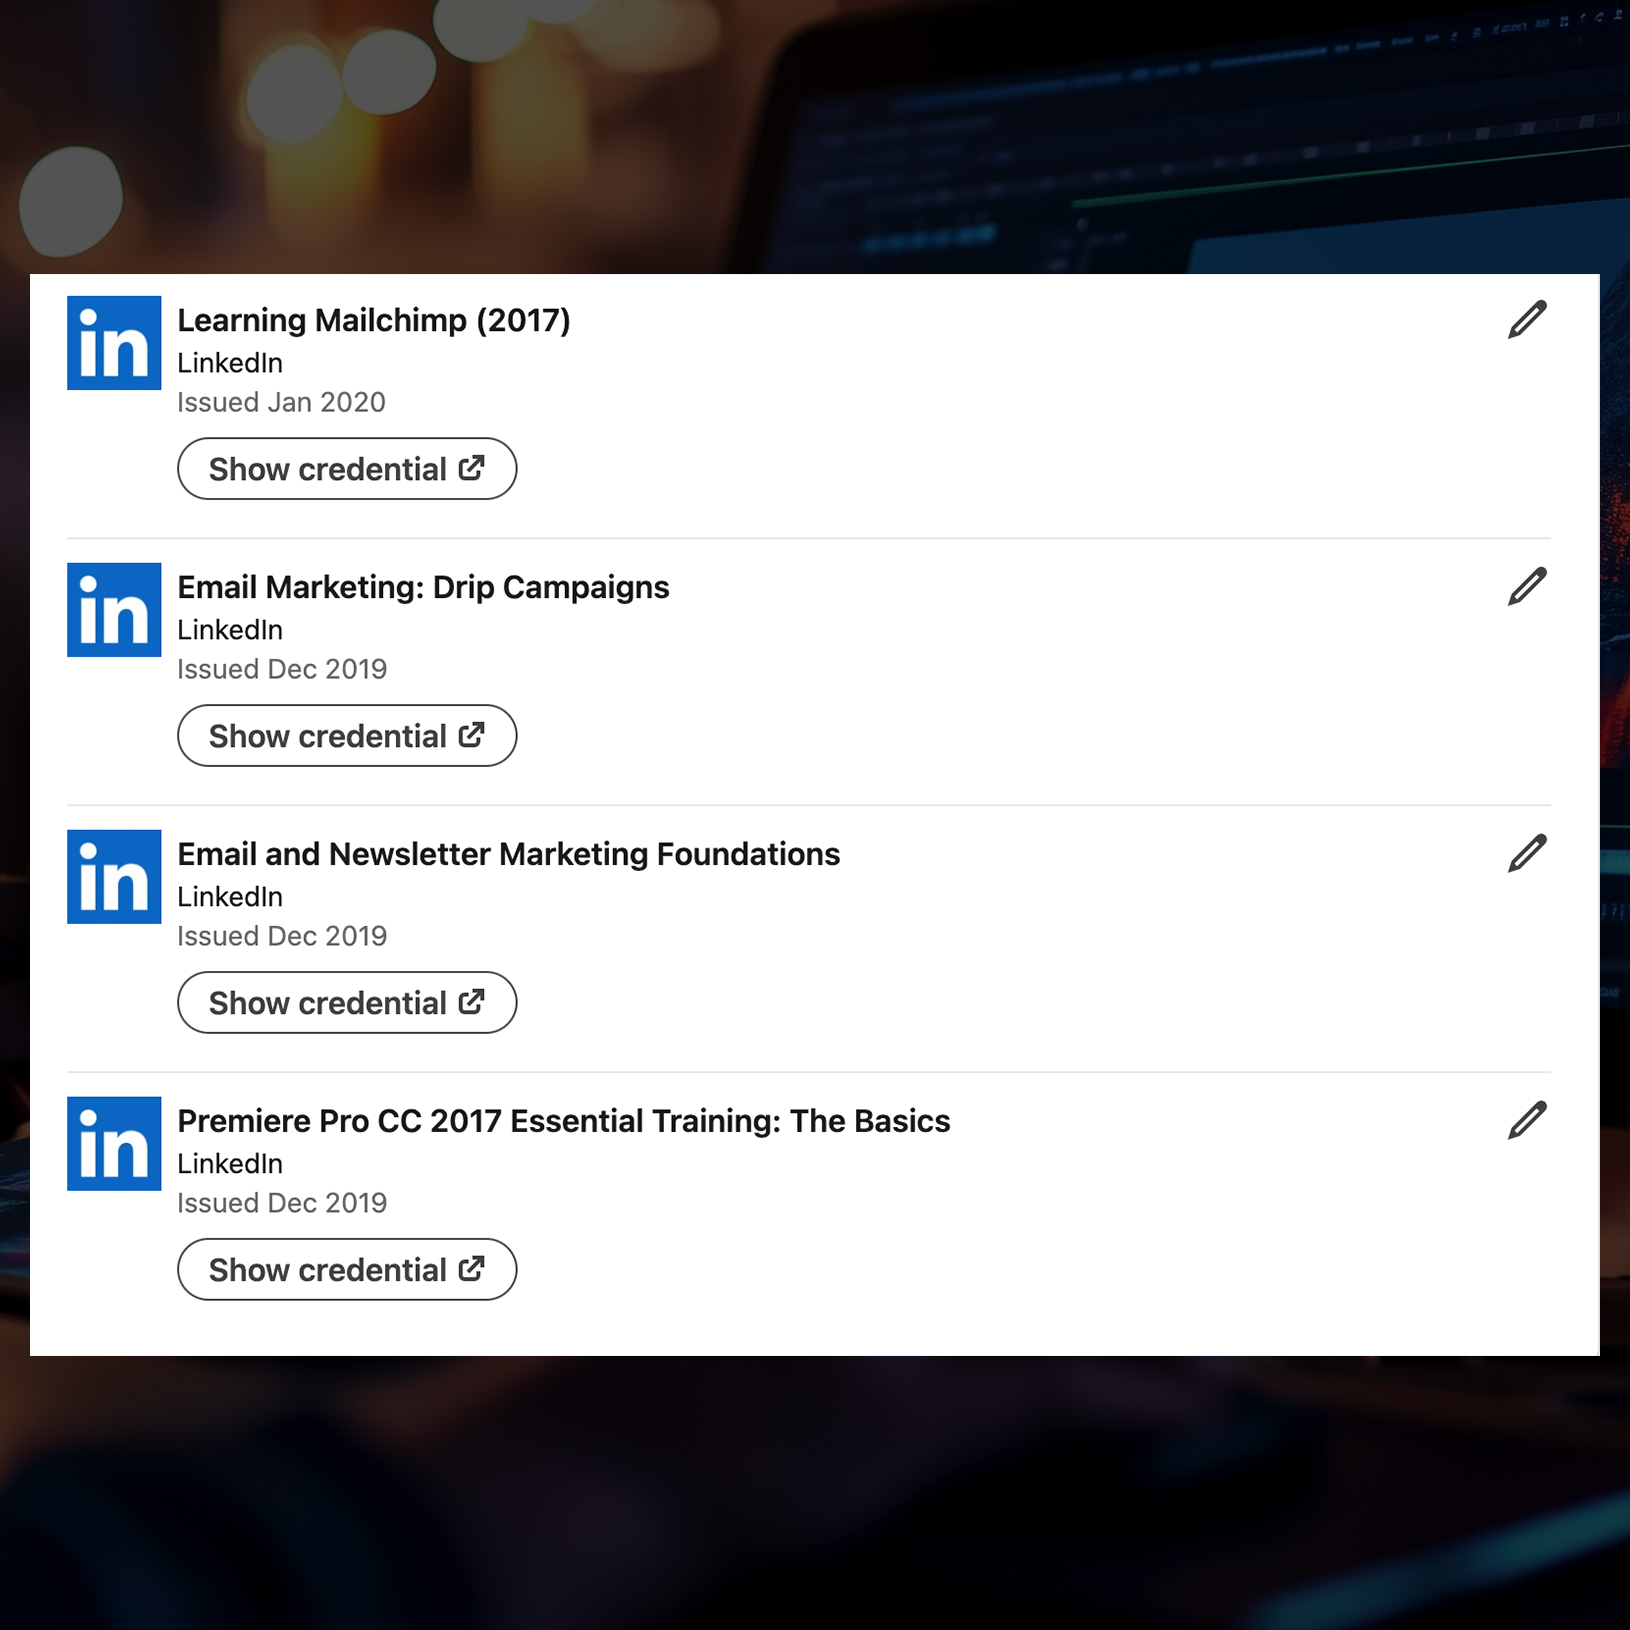Image resolution: width=1630 pixels, height=1630 pixels.
Task: Open Premiere Pro CC 2017 Essential Training title
Action: [564, 1122]
